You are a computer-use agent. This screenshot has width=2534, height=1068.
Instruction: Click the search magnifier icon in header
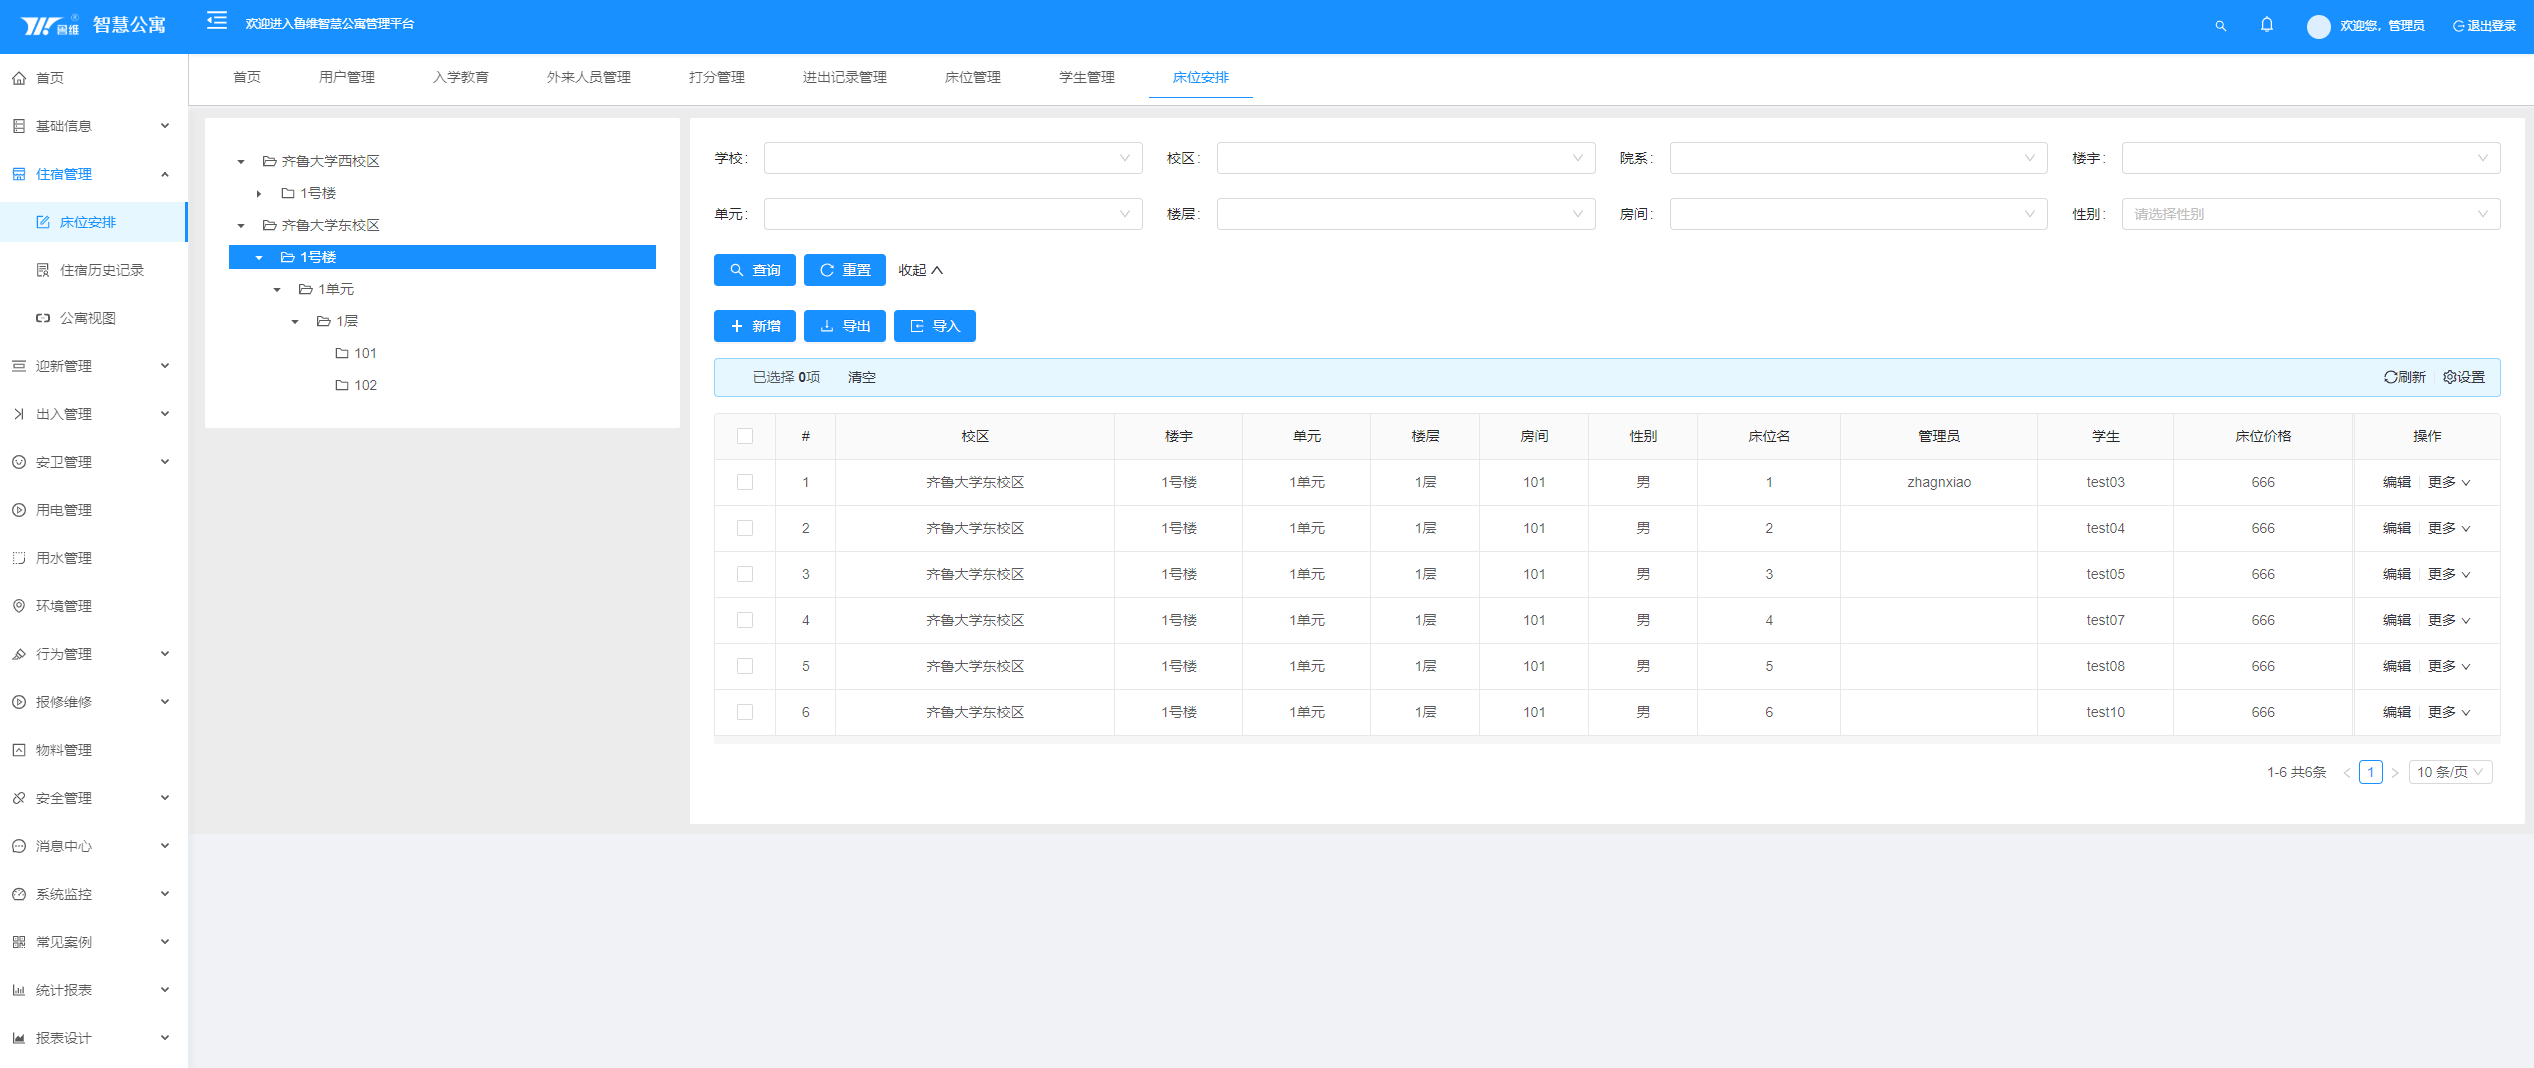coord(2220,26)
